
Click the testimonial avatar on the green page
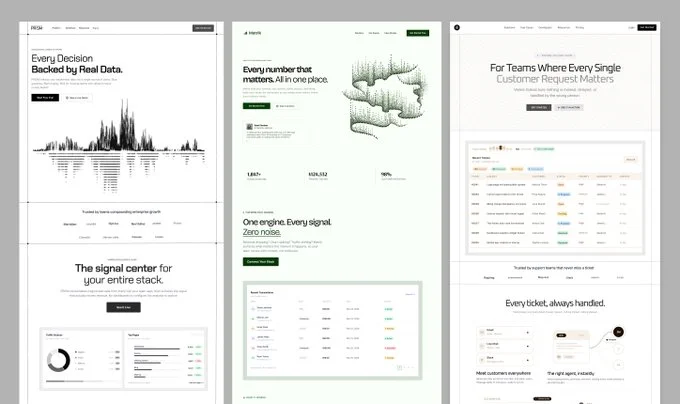click(x=249, y=127)
